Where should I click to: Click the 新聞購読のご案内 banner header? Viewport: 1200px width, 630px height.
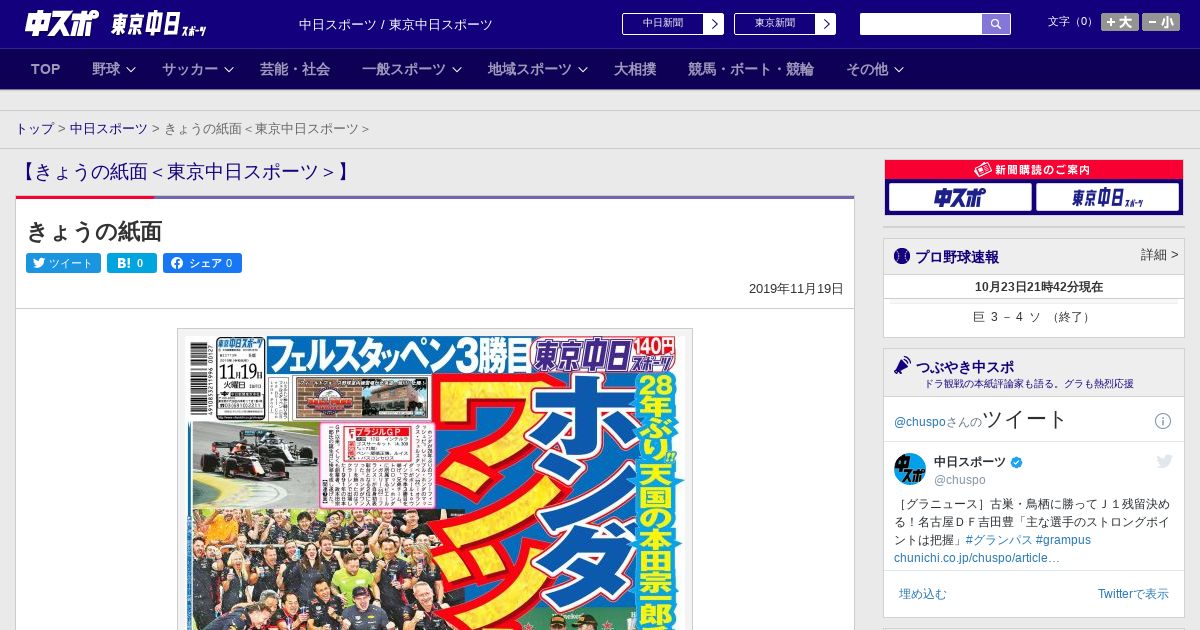coord(1034,170)
